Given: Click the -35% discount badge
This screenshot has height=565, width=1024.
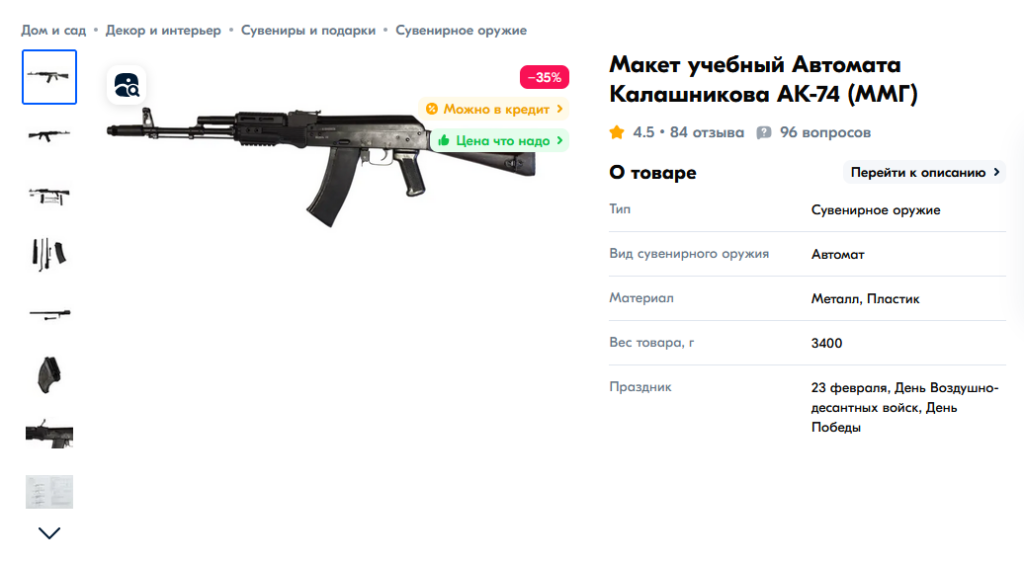Looking at the screenshot, I should pos(544,77).
